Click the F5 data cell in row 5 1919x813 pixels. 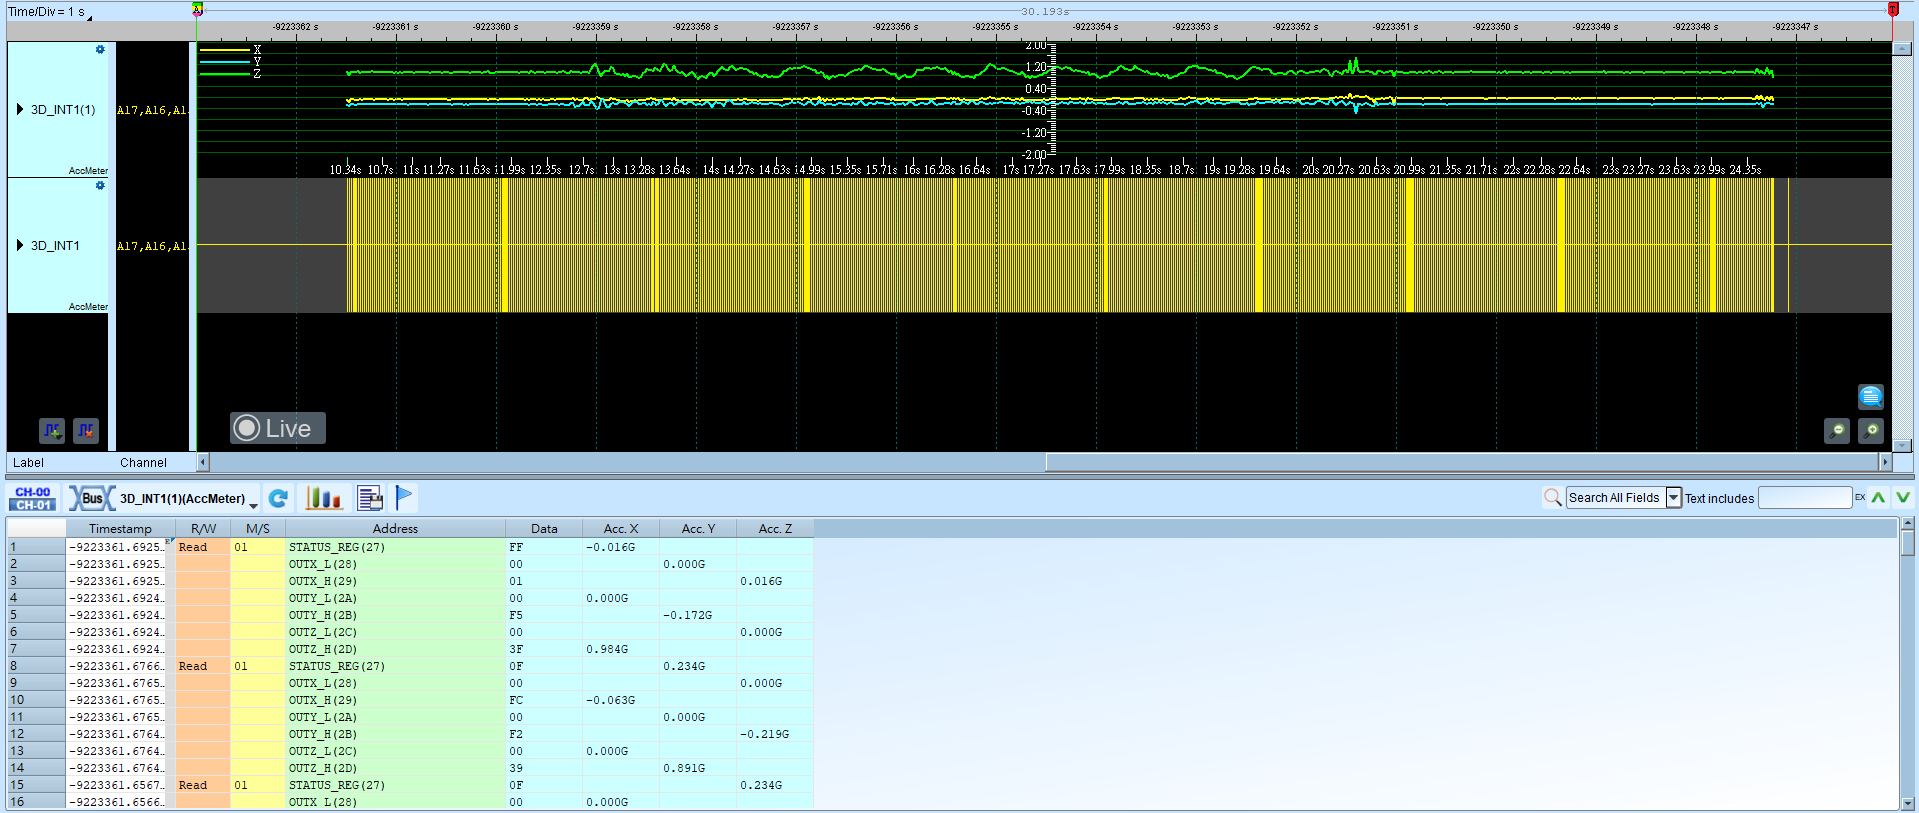pos(544,615)
